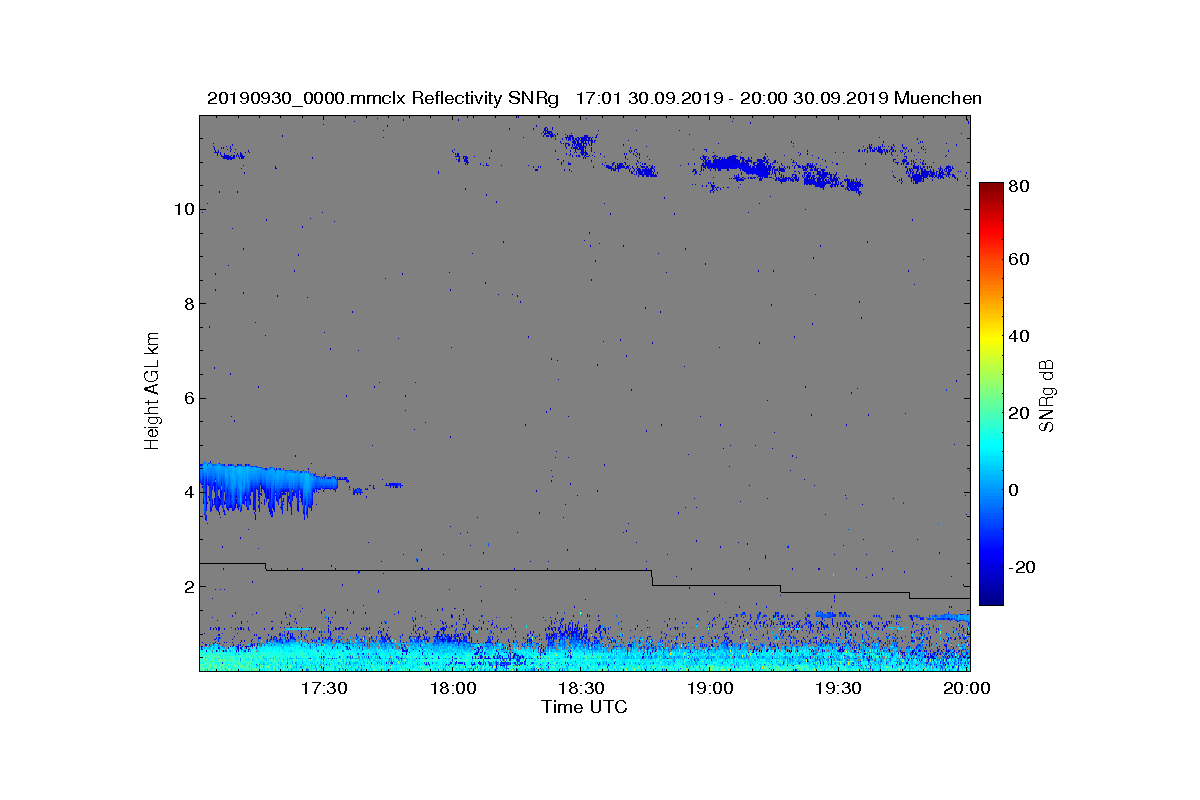
Task: Click the 18:30 time tick label
Action: click(581, 688)
